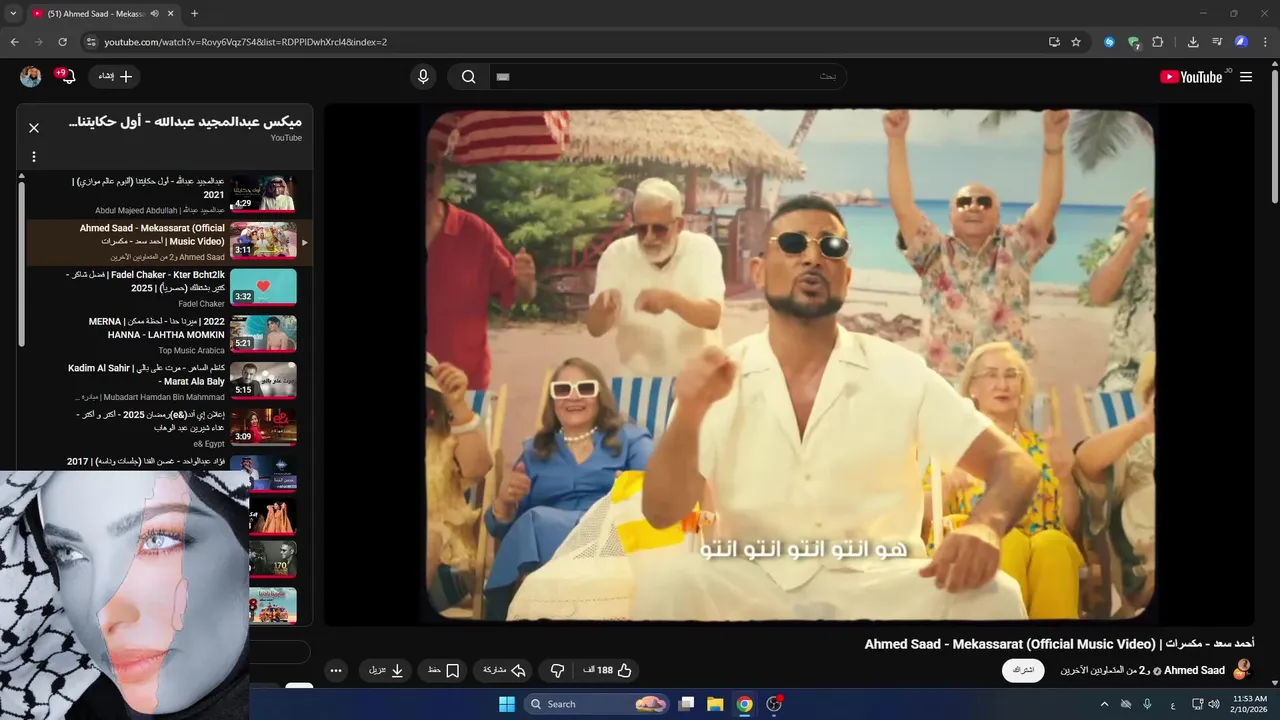Dislike the video with thumbs down
Image resolution: width=1280 pixels, height=720 pixels.
point(557,670)
